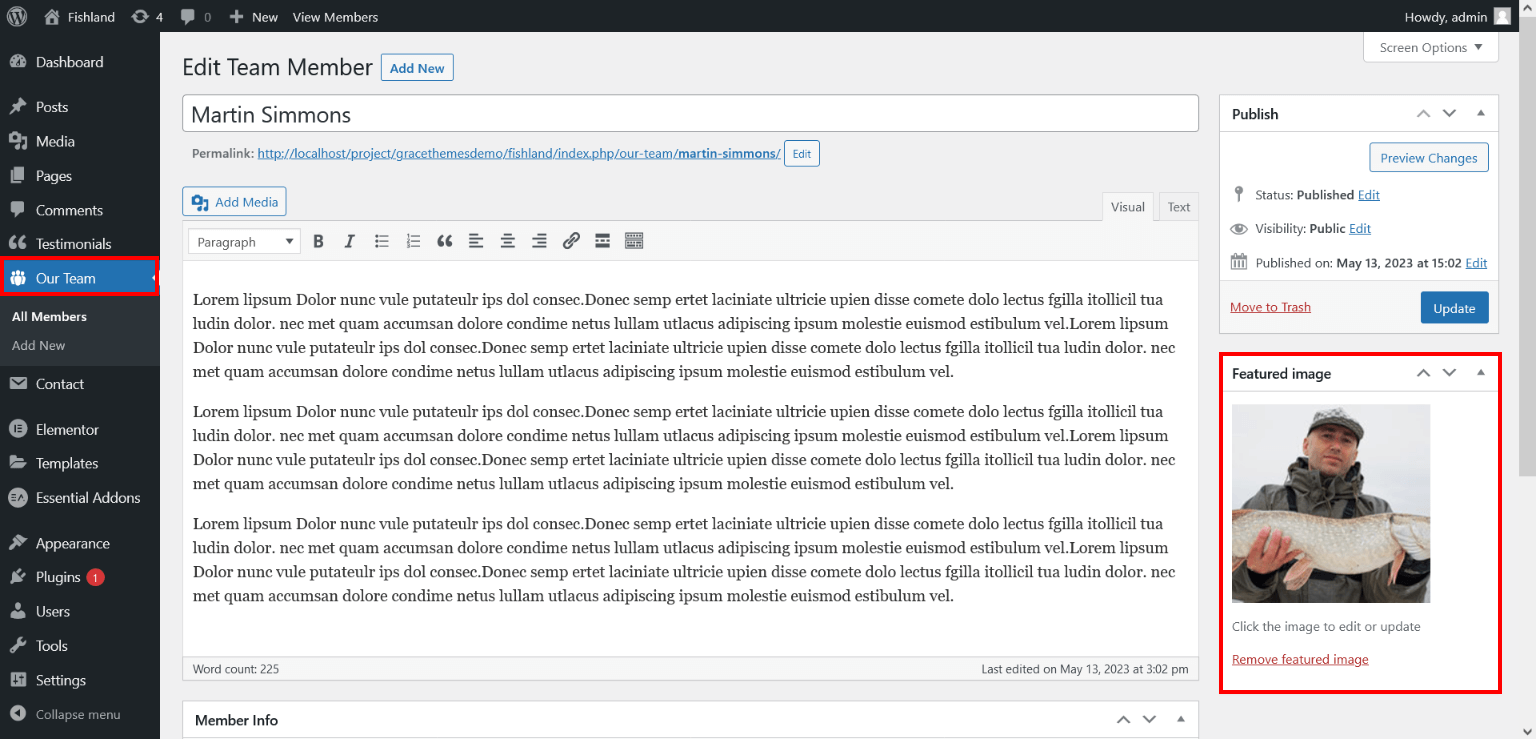
Task: Open the Media library menu
Action: tap(80, 141)
